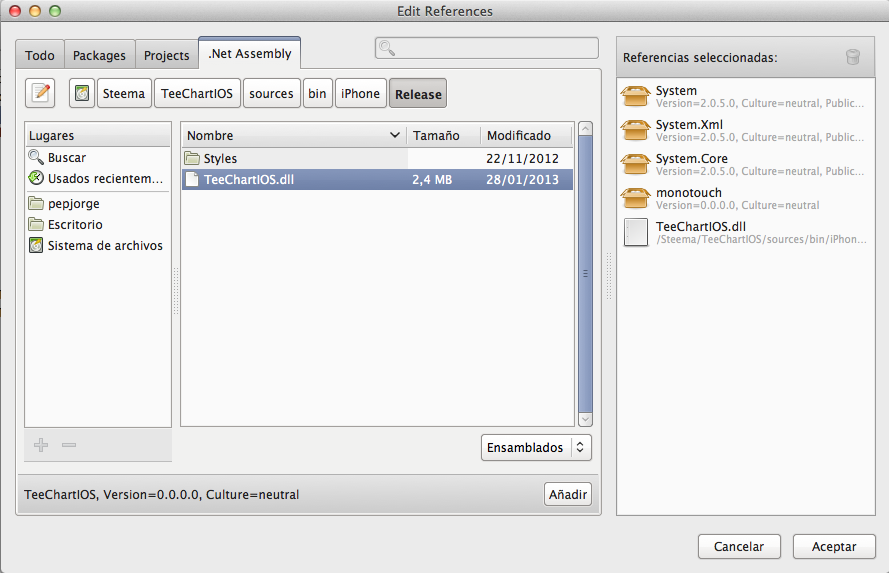
Task: Click the minus icon to remove a bookmark
Action: coord(69,445)
